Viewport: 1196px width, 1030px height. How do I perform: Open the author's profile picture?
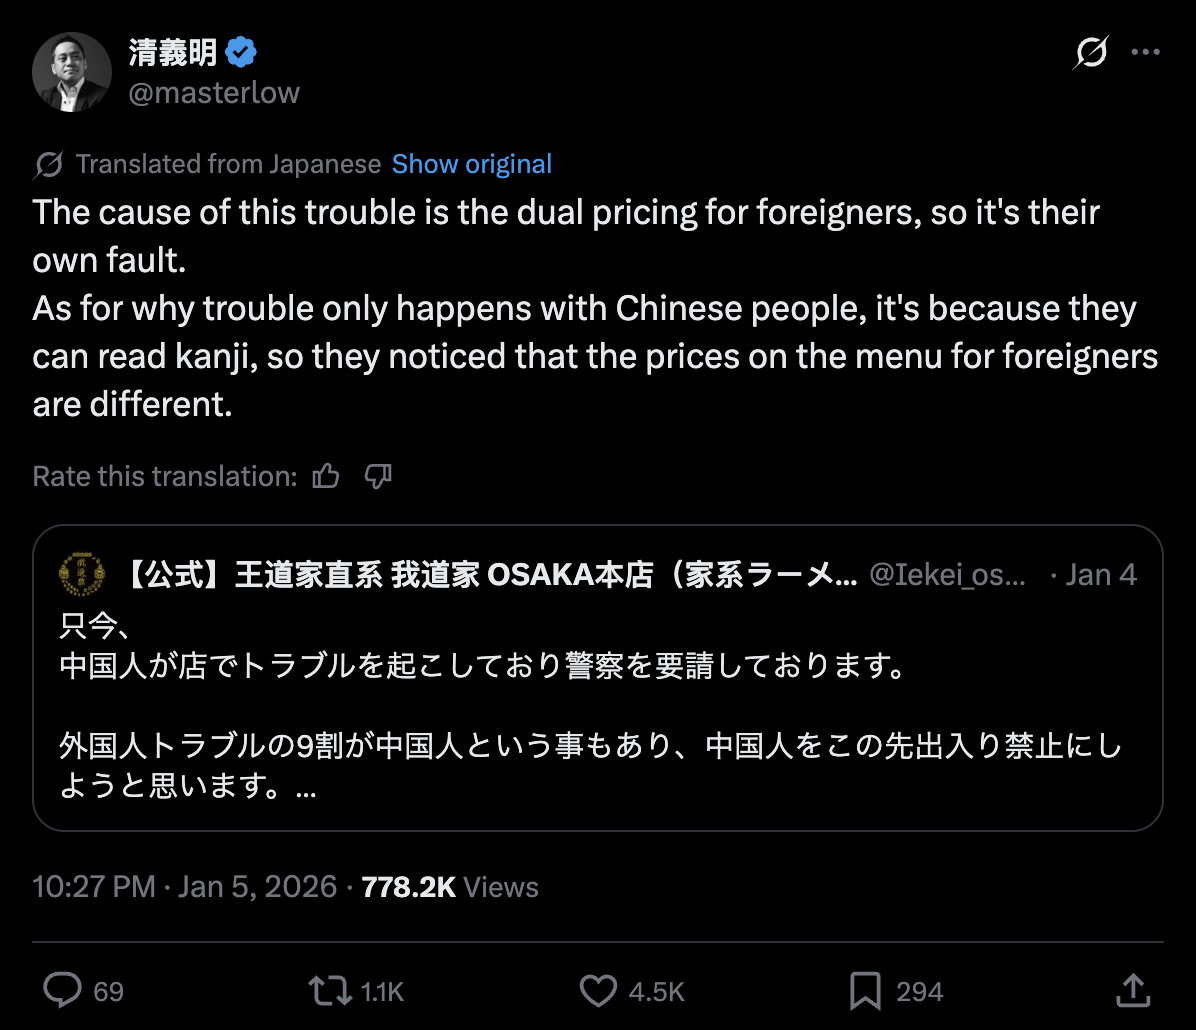pos(72,72)
